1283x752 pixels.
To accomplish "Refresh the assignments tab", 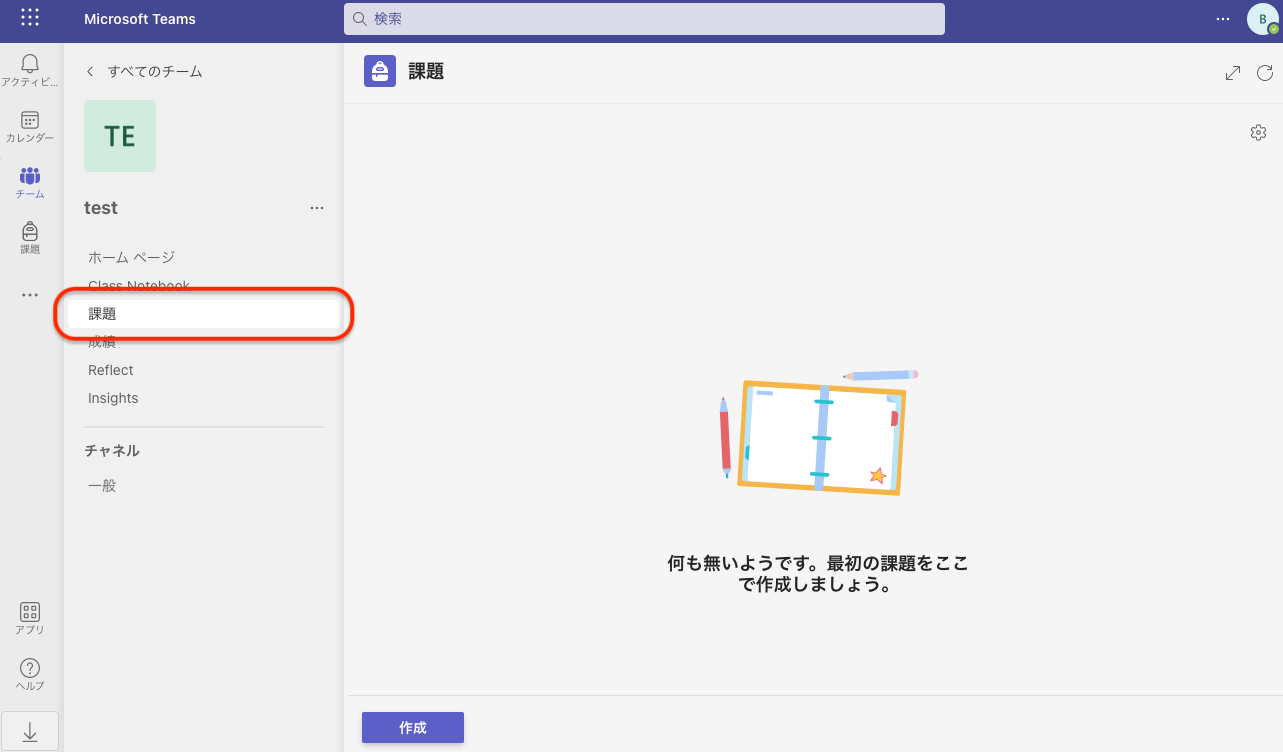I will click(x=1265, y=73).
